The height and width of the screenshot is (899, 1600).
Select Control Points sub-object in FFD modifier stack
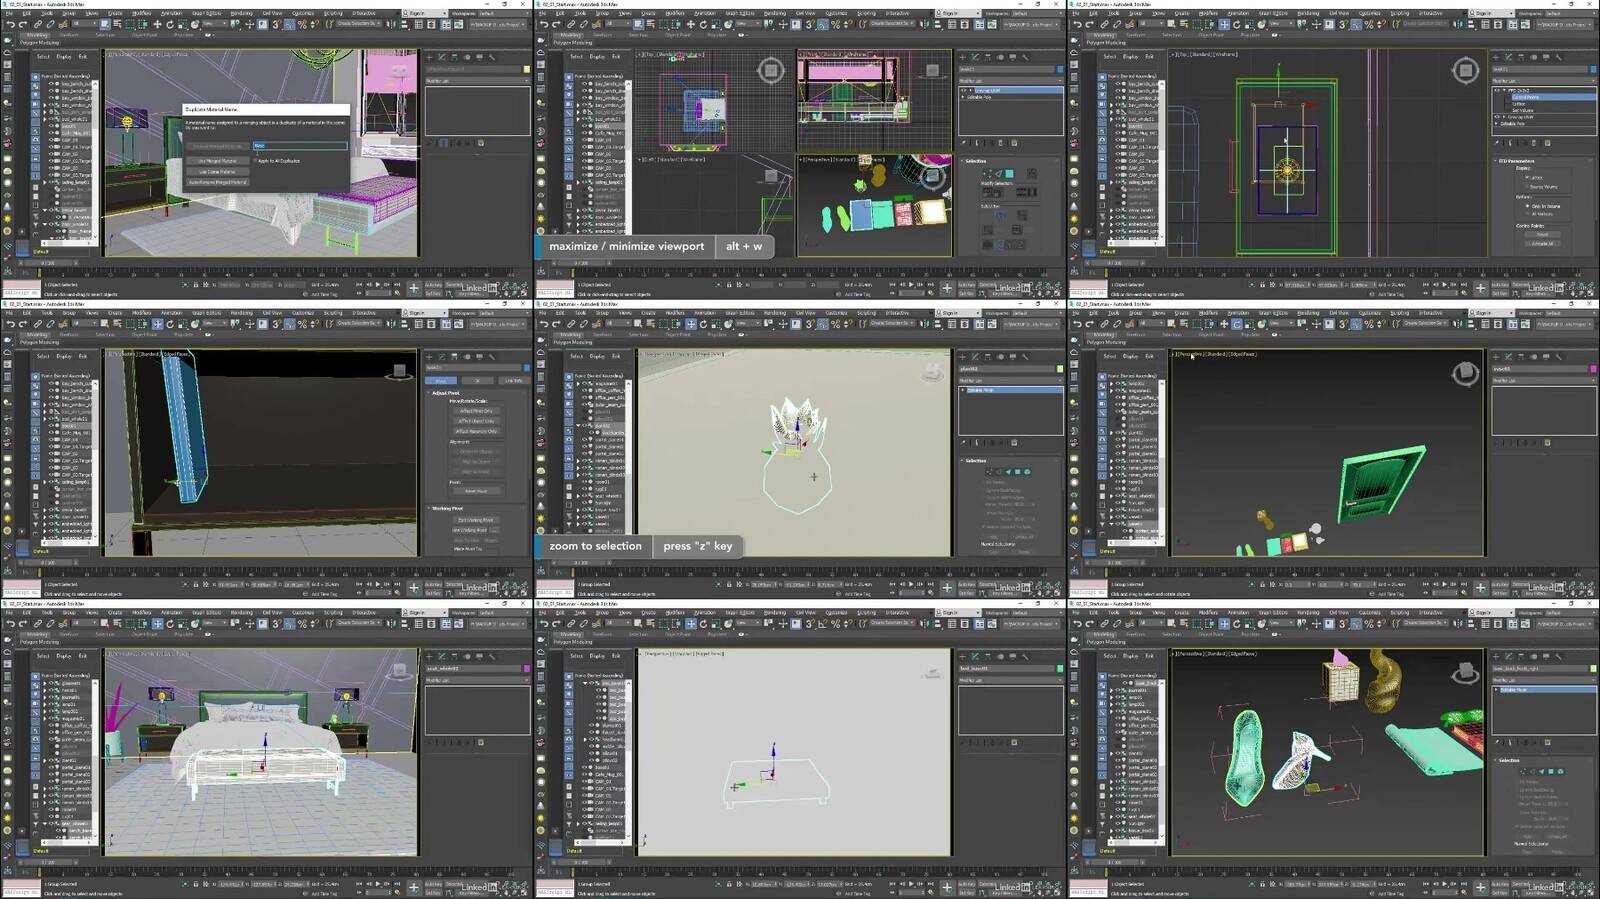pyautogui.click(x=1527, y=97)
